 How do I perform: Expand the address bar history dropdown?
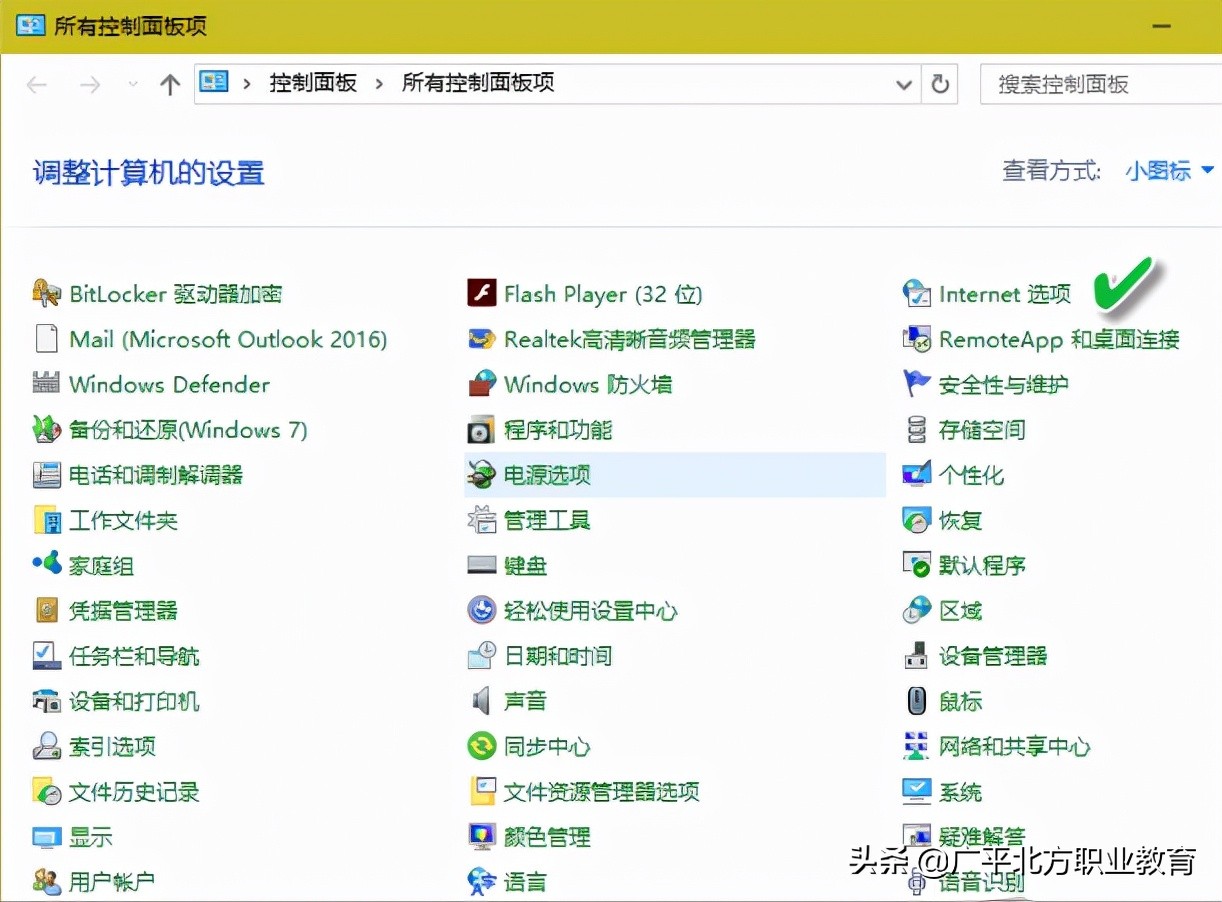coord(904,84)
